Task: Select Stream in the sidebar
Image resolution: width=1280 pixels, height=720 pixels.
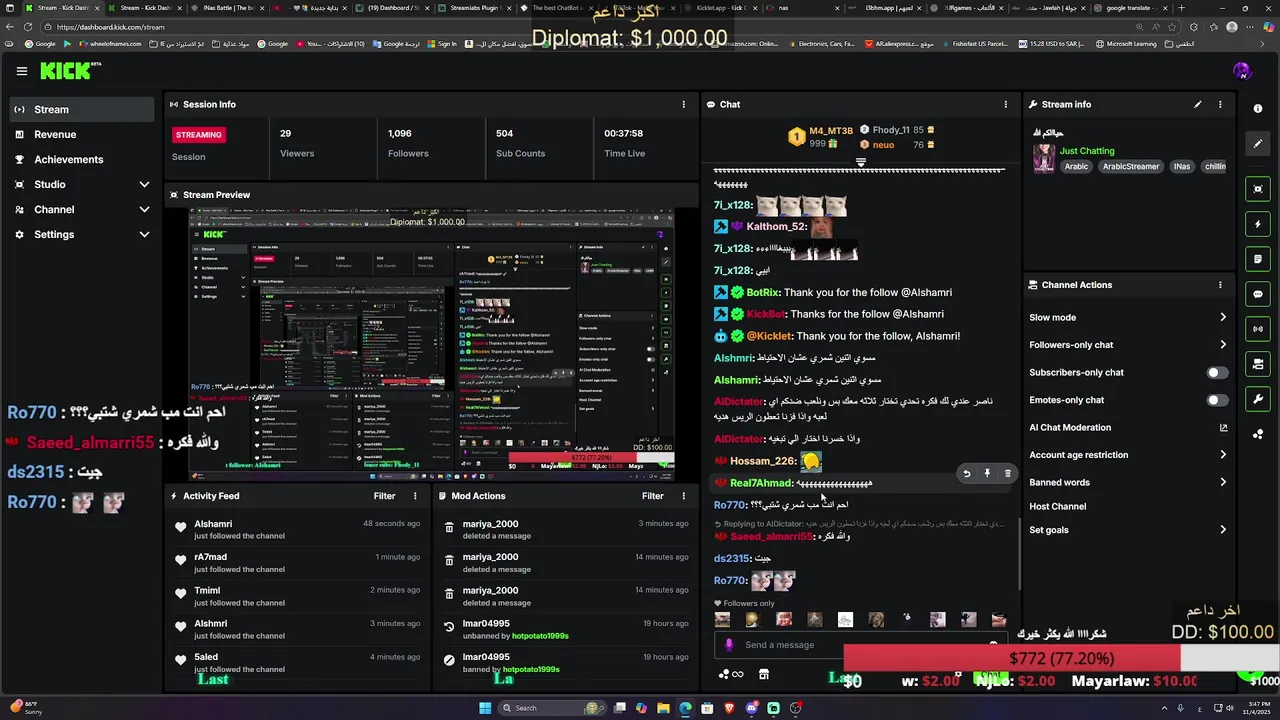Action: [82, 109]
